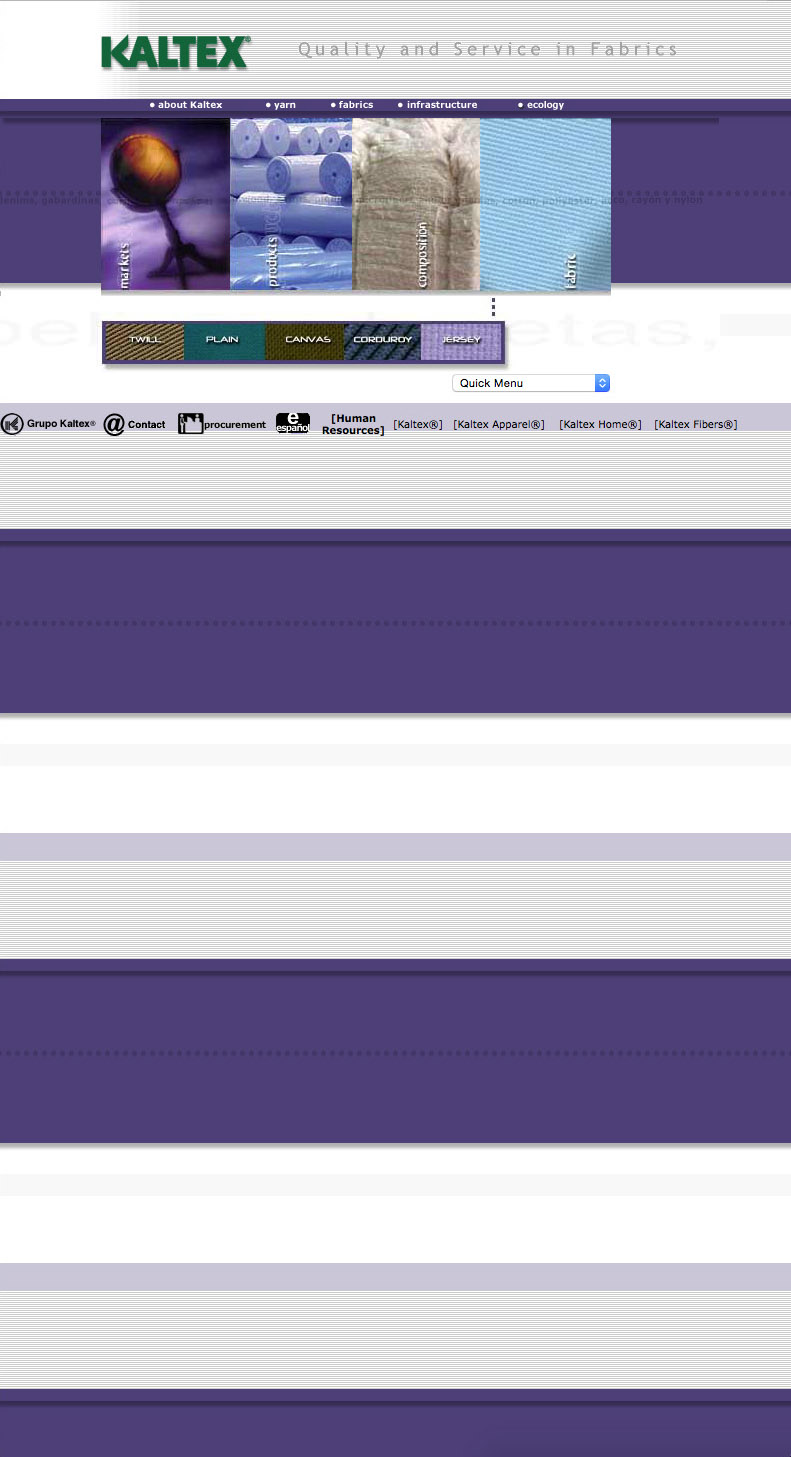Select the Plain fabric swatch
The width and height of the screenshot is (791, 1457).
click(223, 341)
